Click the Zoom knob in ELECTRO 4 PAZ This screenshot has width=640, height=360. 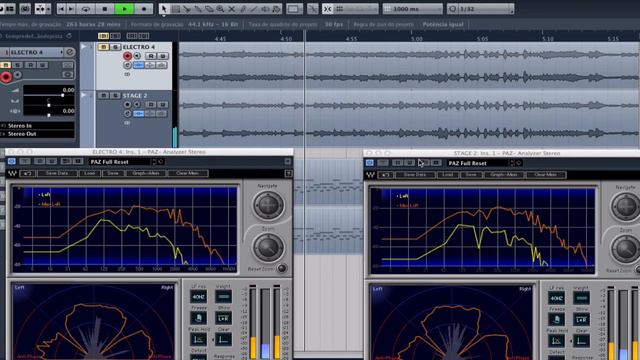click(268, 247)
